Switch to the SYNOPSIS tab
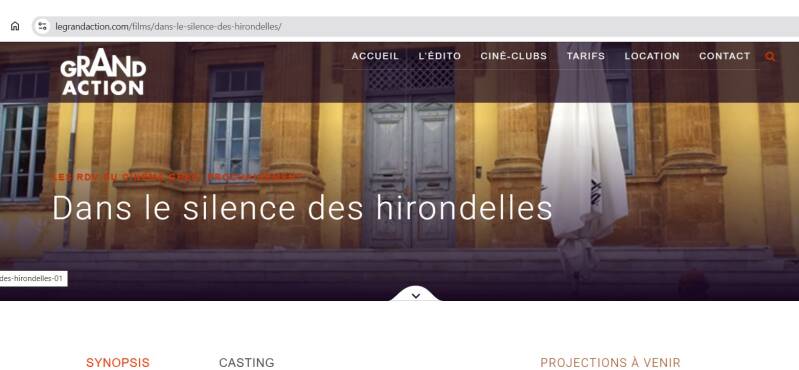 pyautogui.click(x=118, y=363)
